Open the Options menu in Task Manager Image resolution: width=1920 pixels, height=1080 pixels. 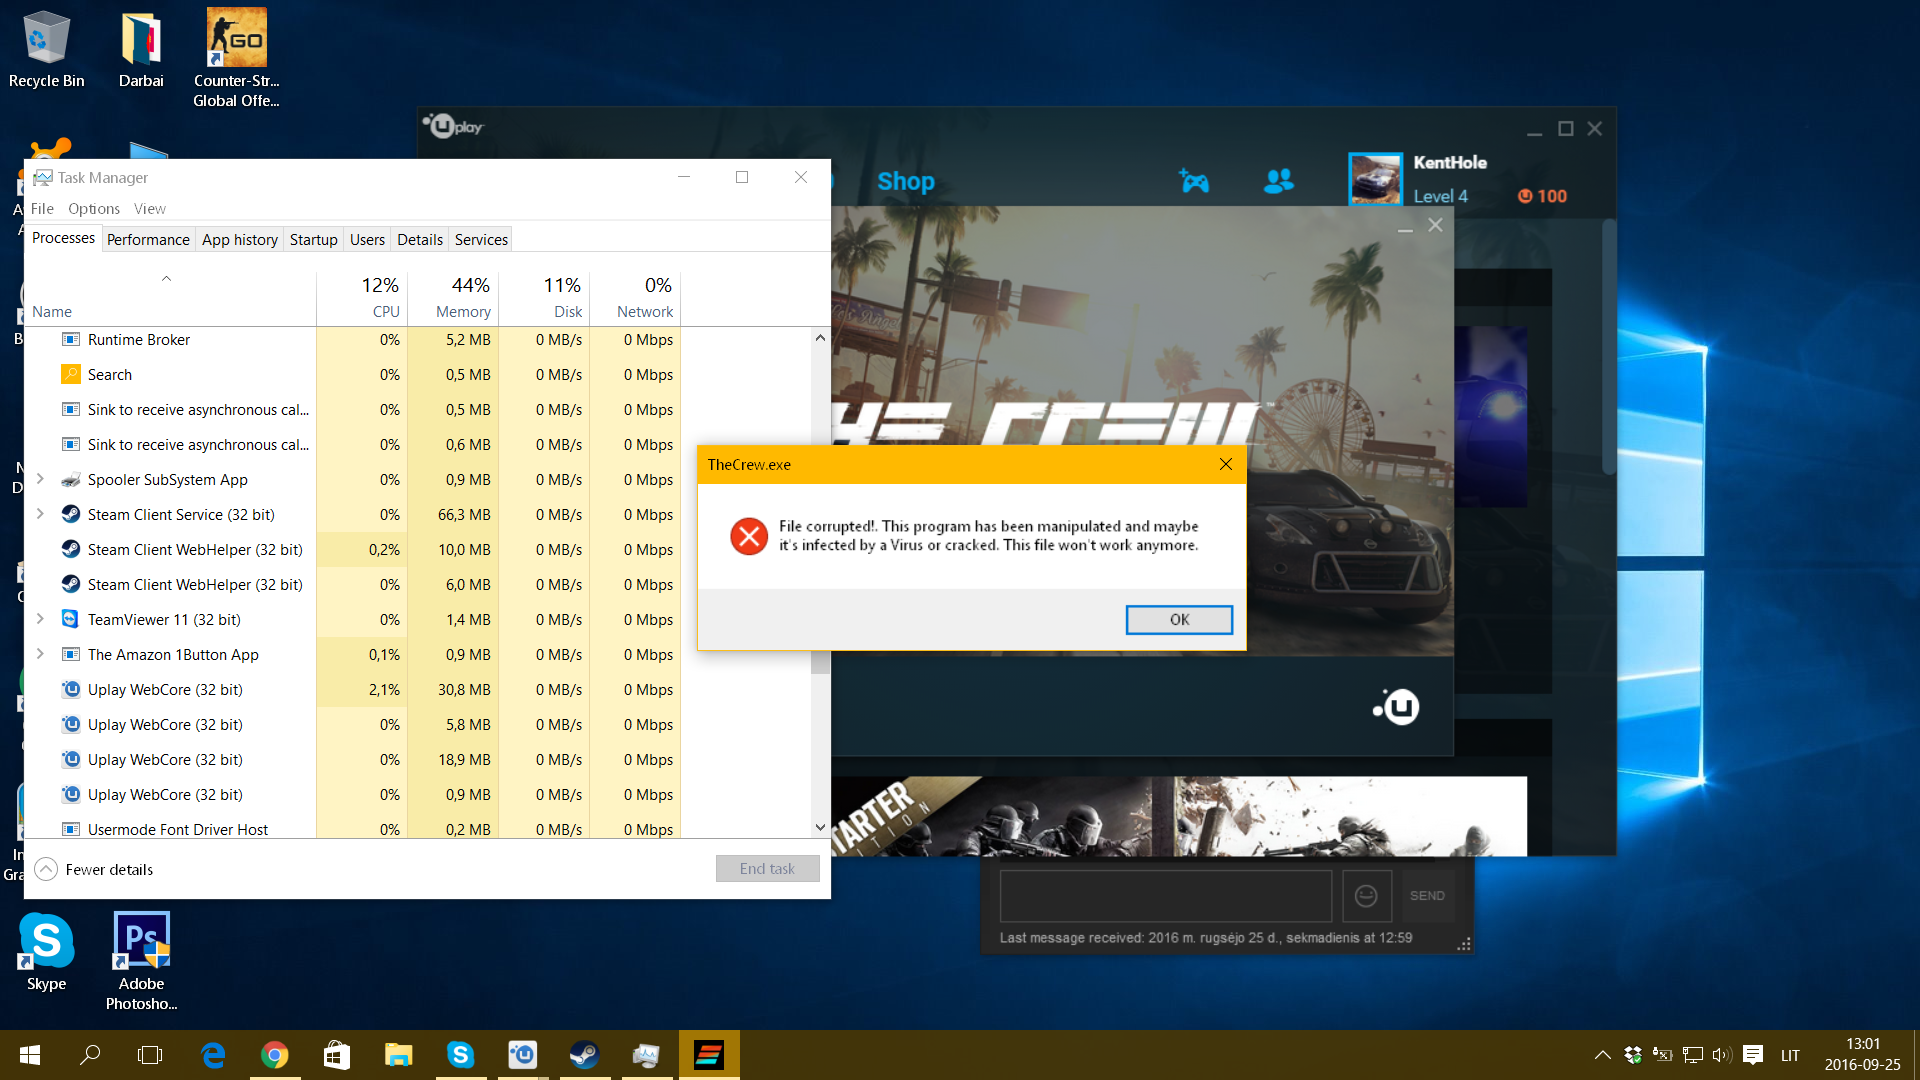(94, 208)
